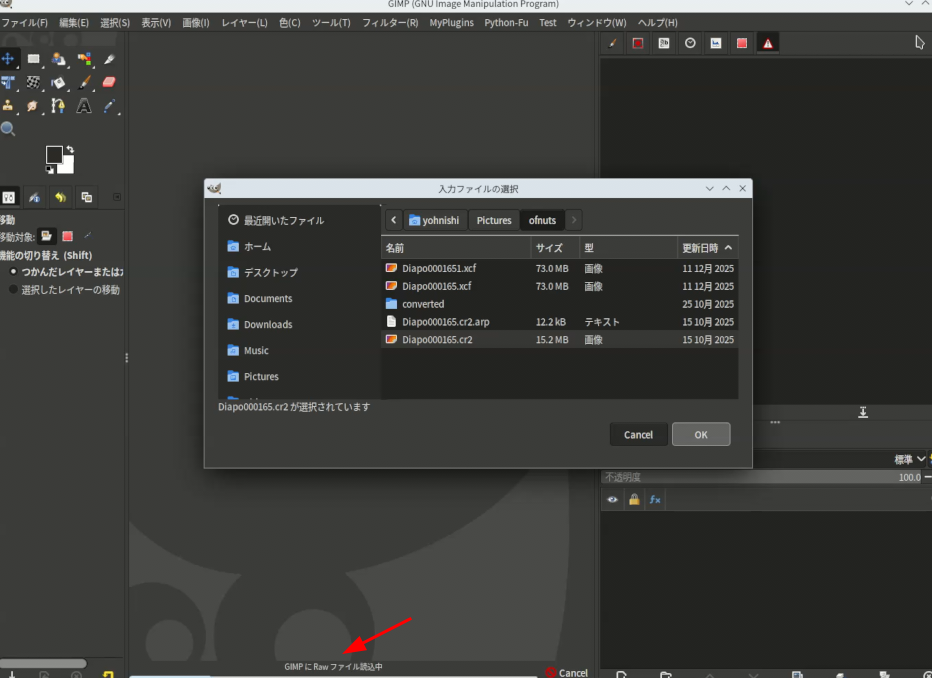Open the Undo History tab
The image size is (932, 678).
pos(60,197)
